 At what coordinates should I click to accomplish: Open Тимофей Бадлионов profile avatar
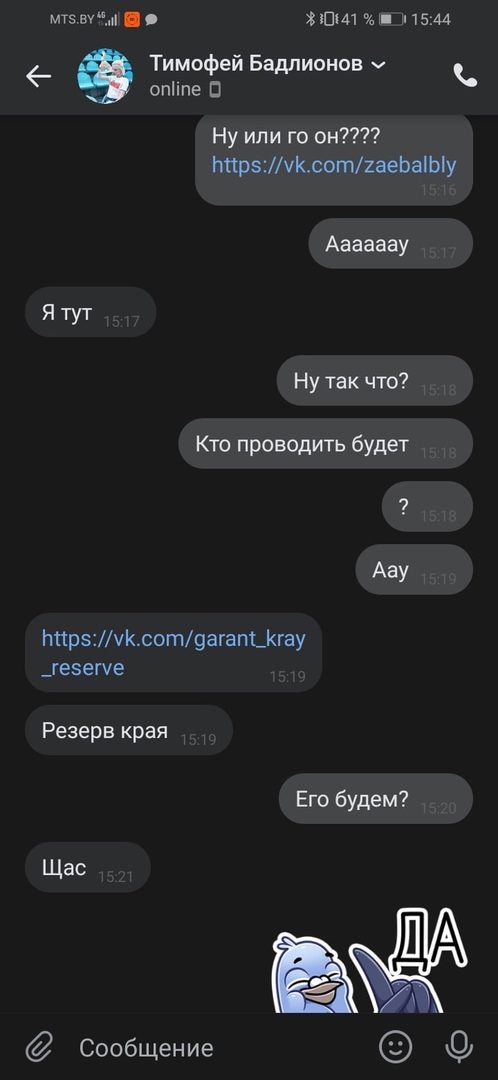click(x=105, y=76)
